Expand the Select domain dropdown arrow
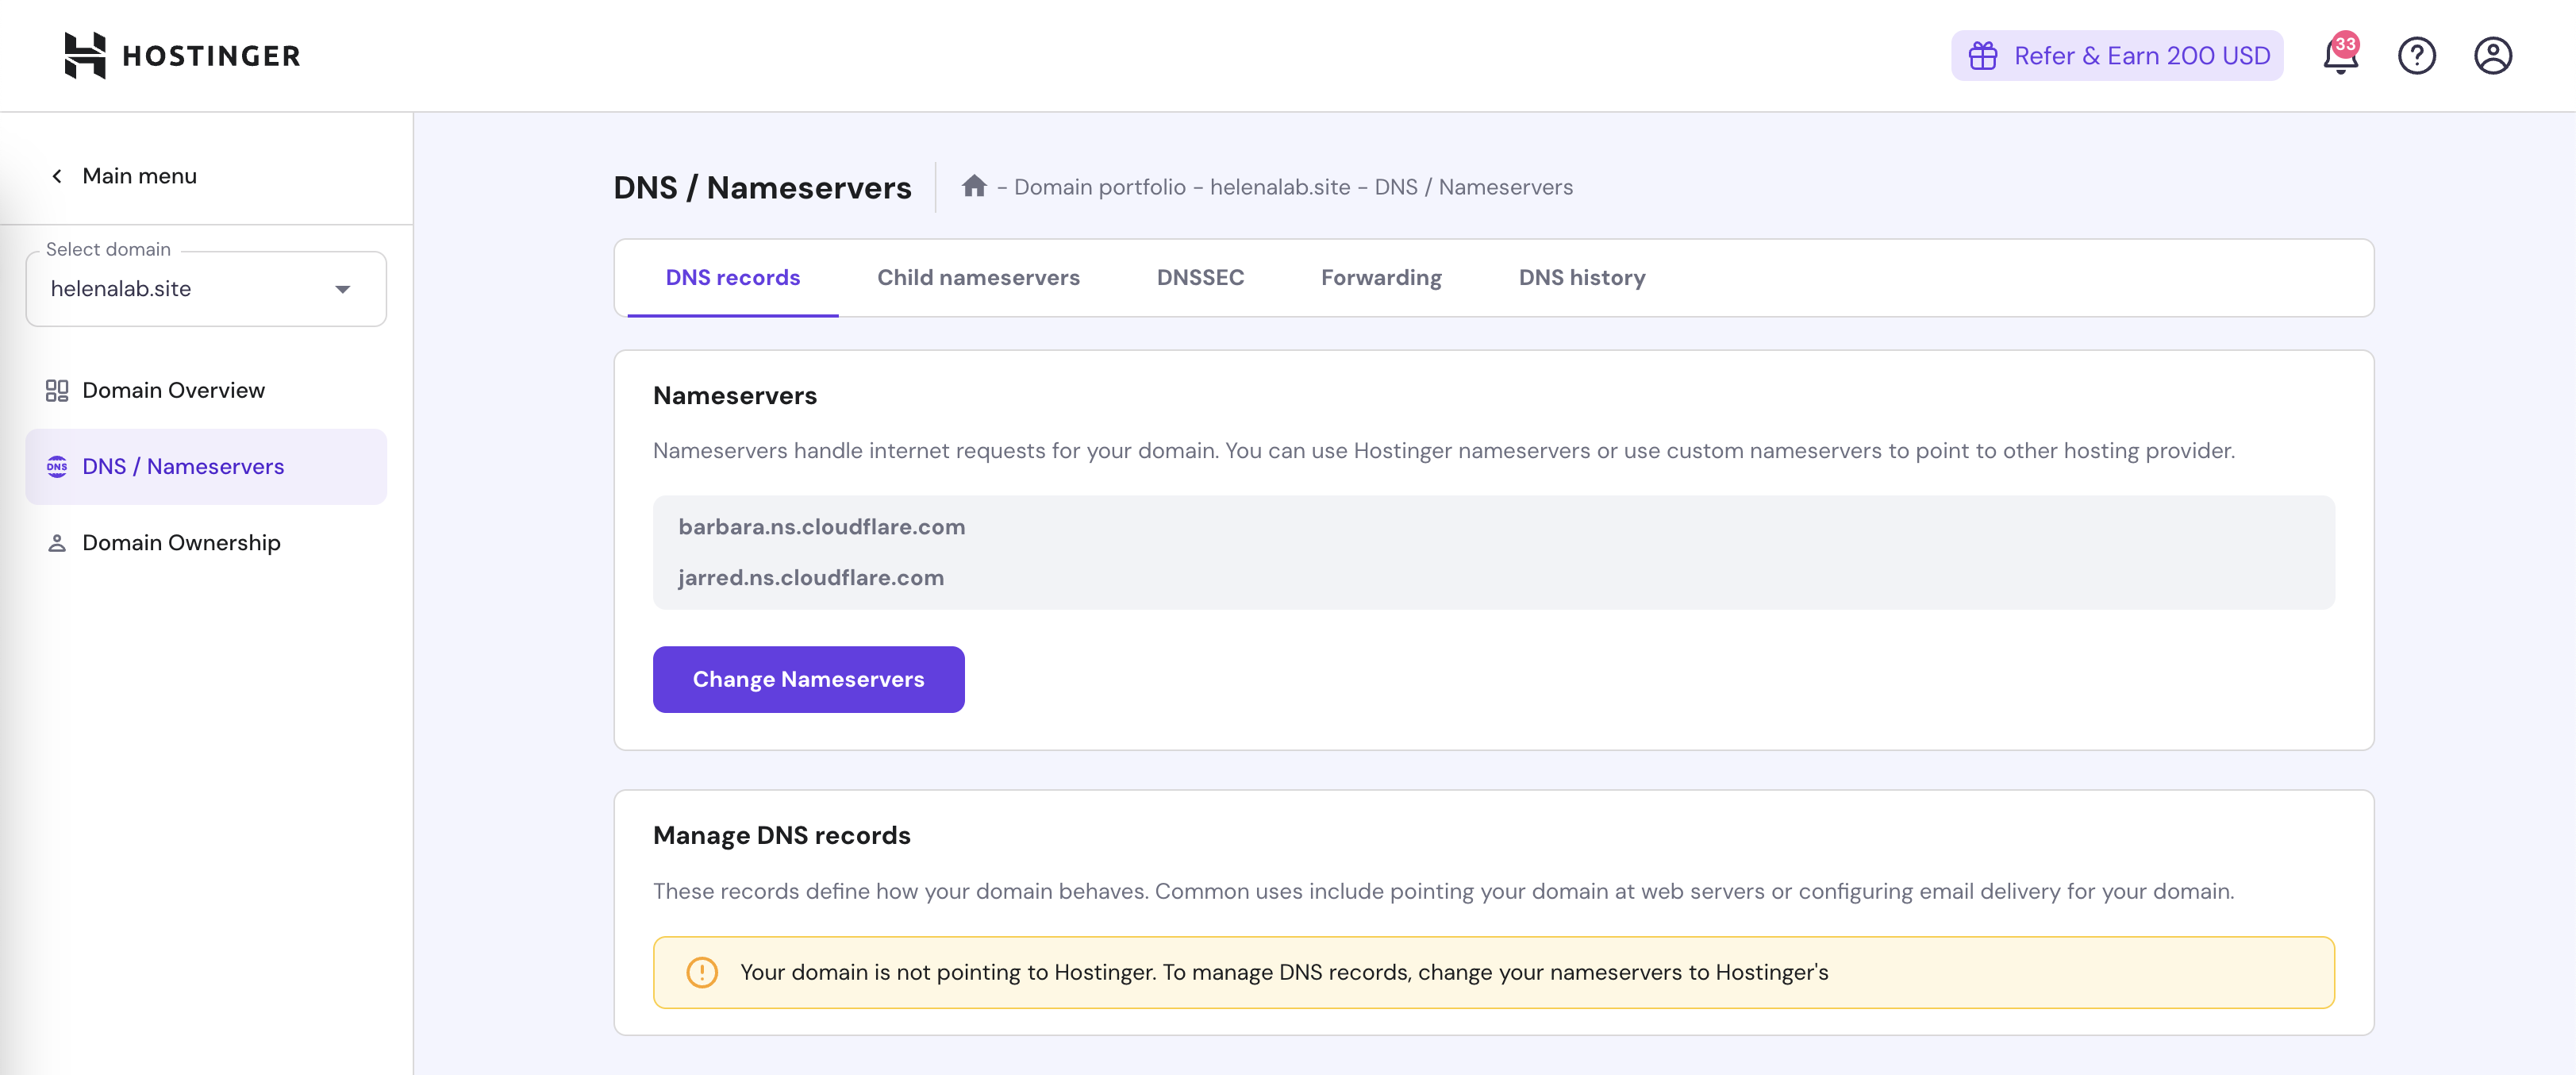 tap(343, 289)
